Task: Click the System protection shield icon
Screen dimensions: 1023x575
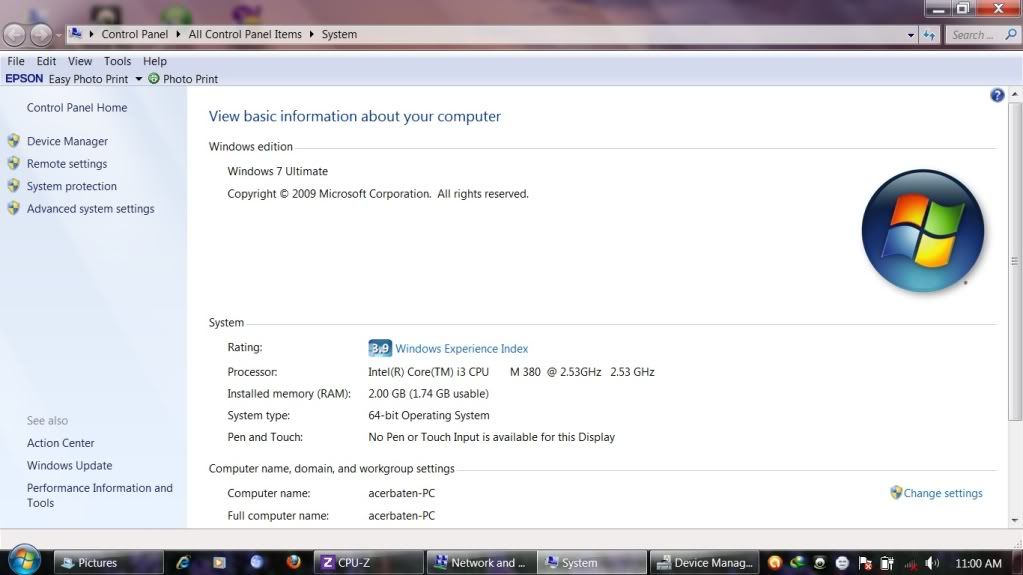Action: click(14, 186)
